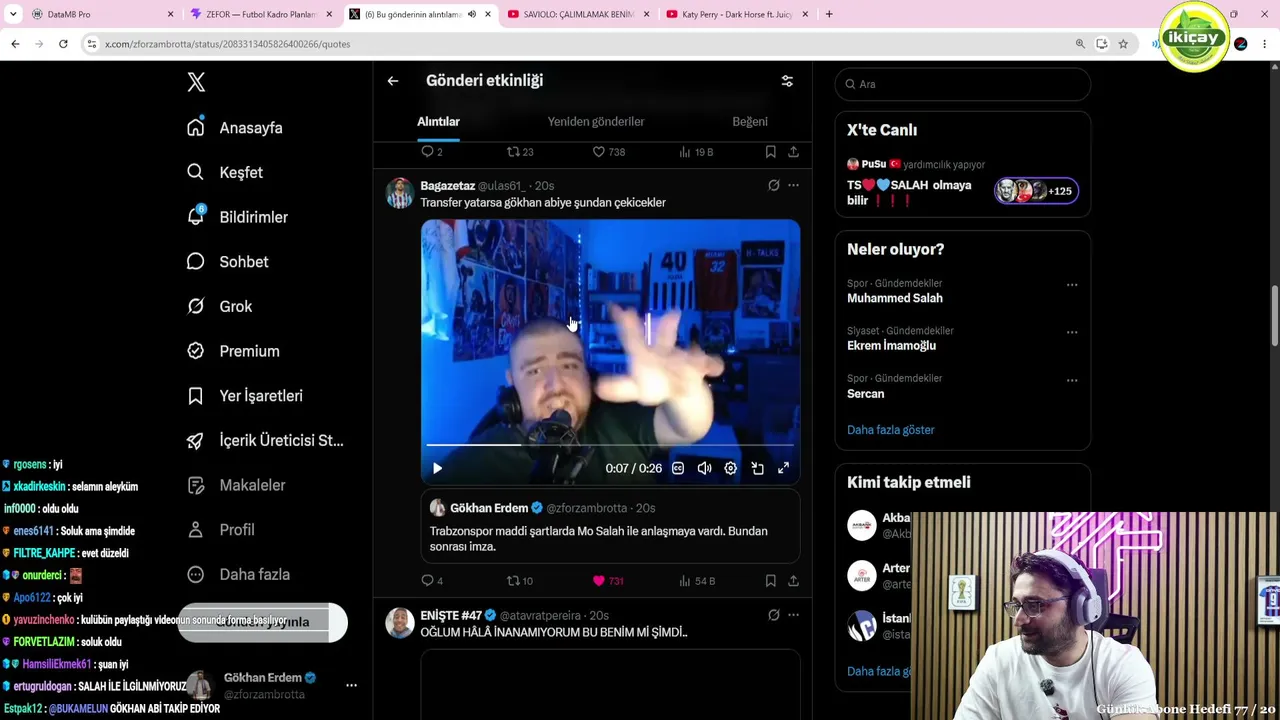Viewport: 1280px width, 720px height.
Task: Ask Grok about the ENİŞTE #47 post
Action: (774, 615)
